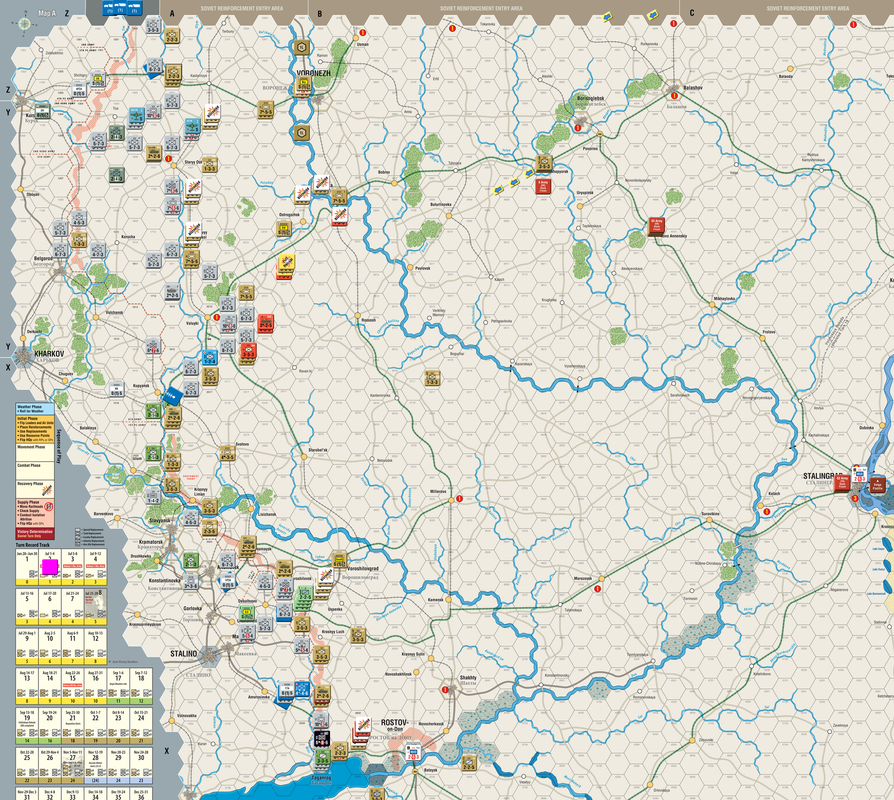This screenshot has height=800, width=894.
Task: Select the blue aircraft counter near Tim
Action: click(x=136, y=116)
